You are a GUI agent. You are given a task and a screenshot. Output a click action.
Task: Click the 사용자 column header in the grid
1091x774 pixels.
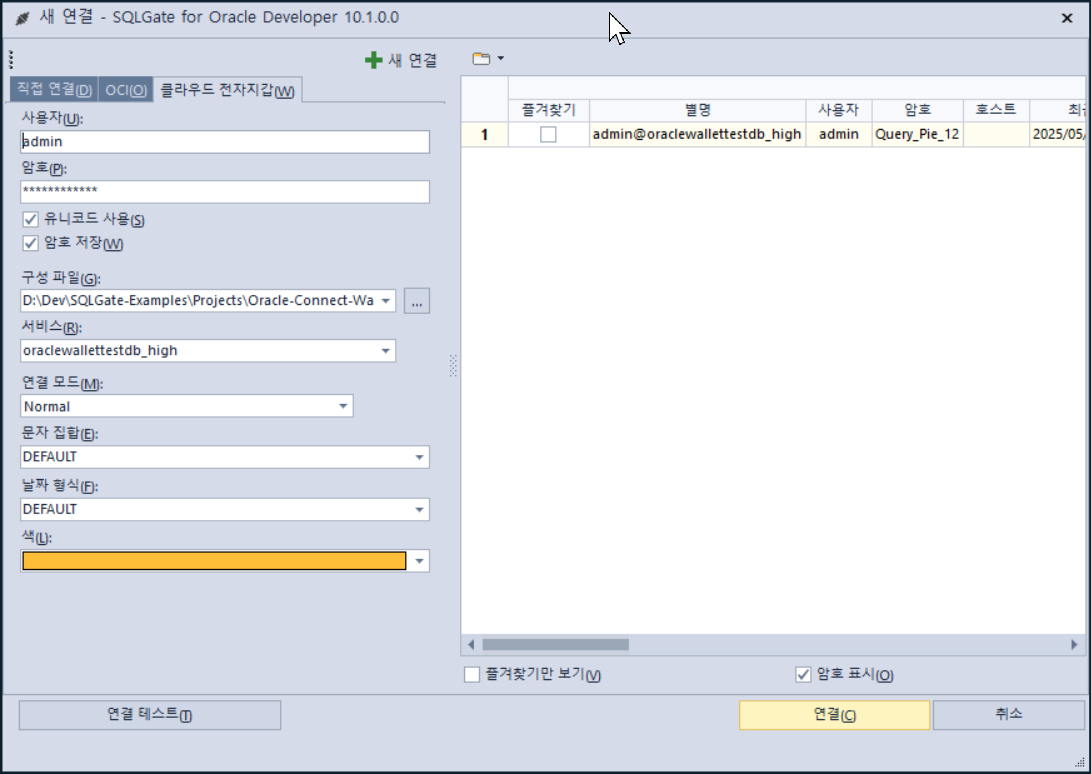838,110
